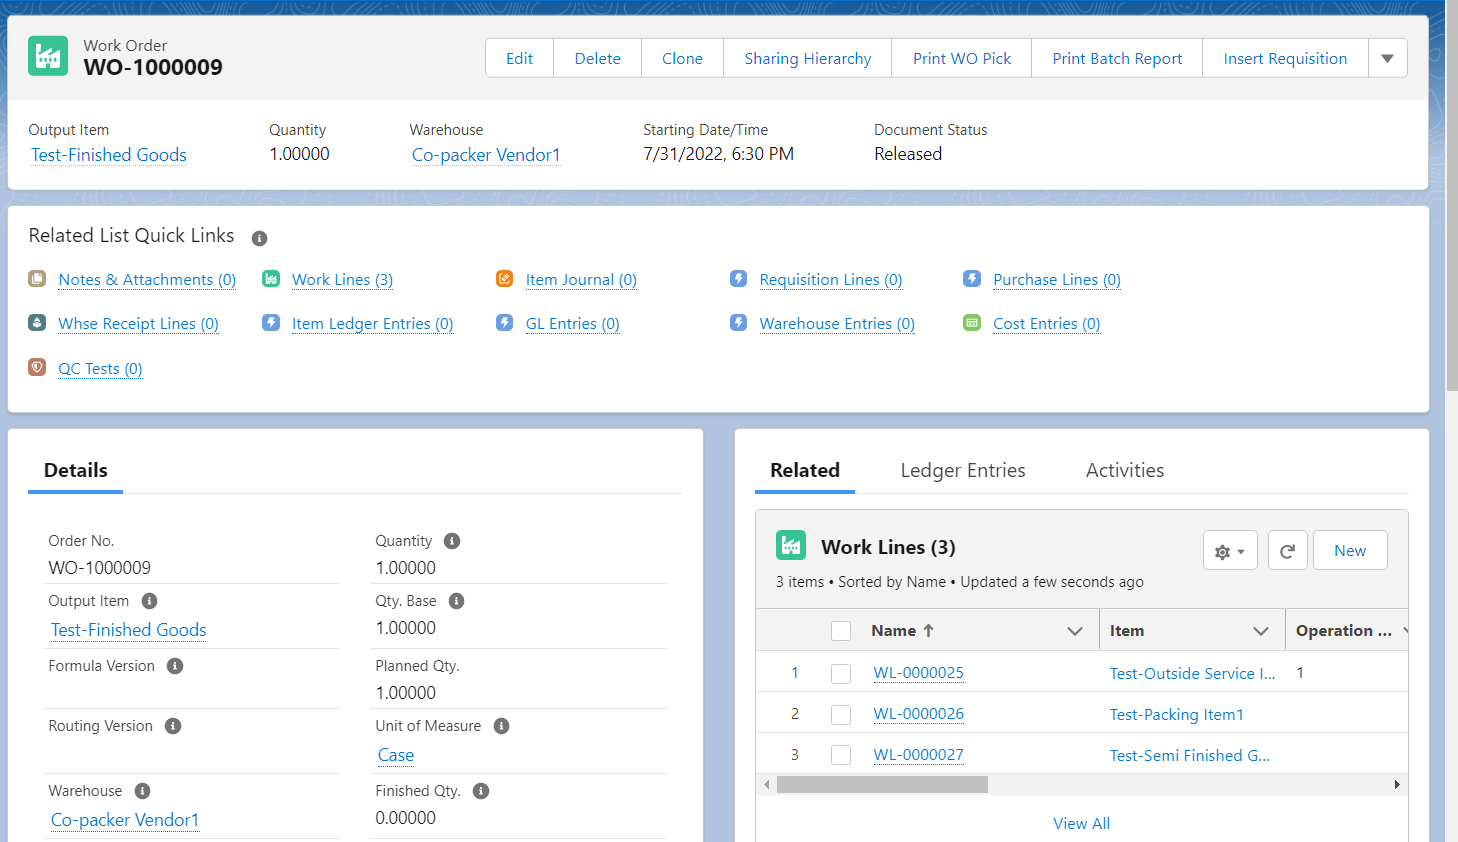Open the gear settings in Work Lines list
This screenshot has height=842, width=1458.
(1230, 550)
